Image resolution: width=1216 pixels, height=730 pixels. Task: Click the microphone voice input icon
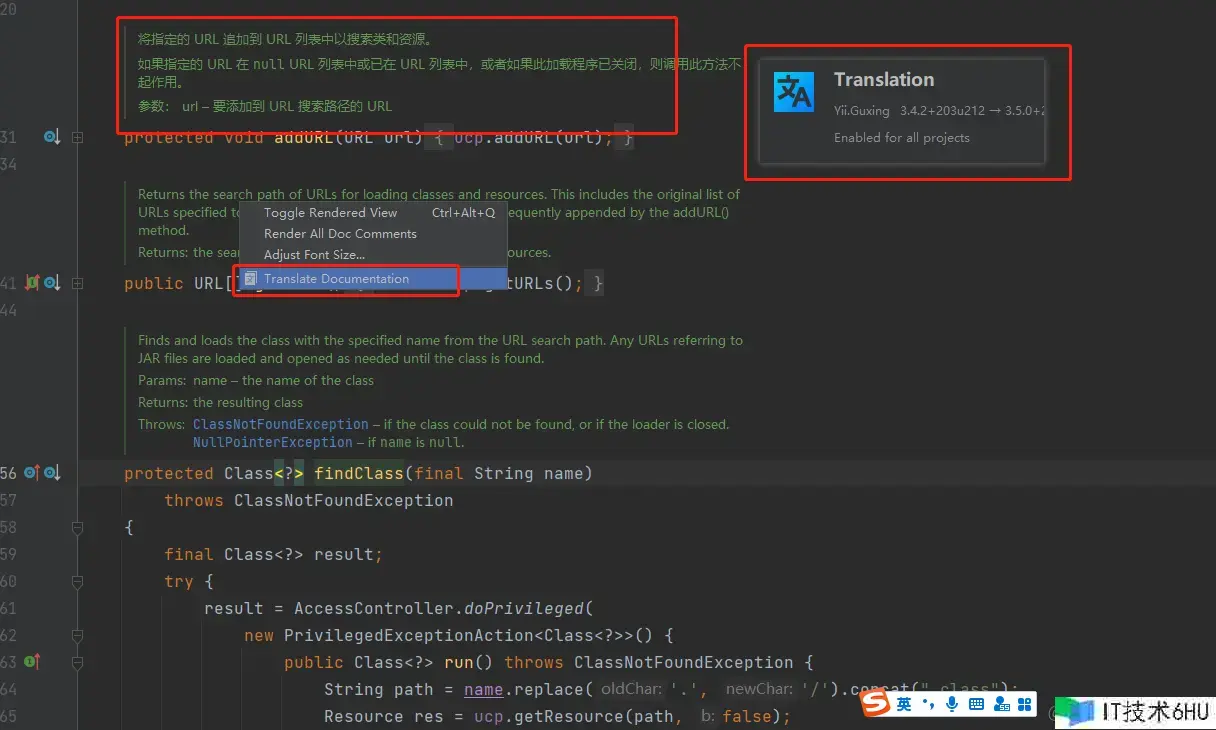952,705
